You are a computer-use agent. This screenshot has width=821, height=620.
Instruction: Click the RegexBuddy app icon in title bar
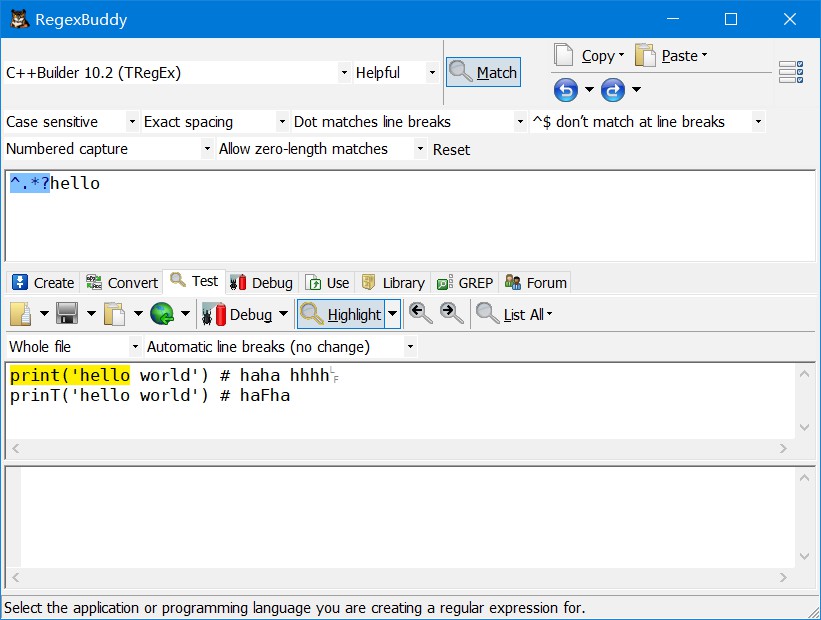pos(19,19)
